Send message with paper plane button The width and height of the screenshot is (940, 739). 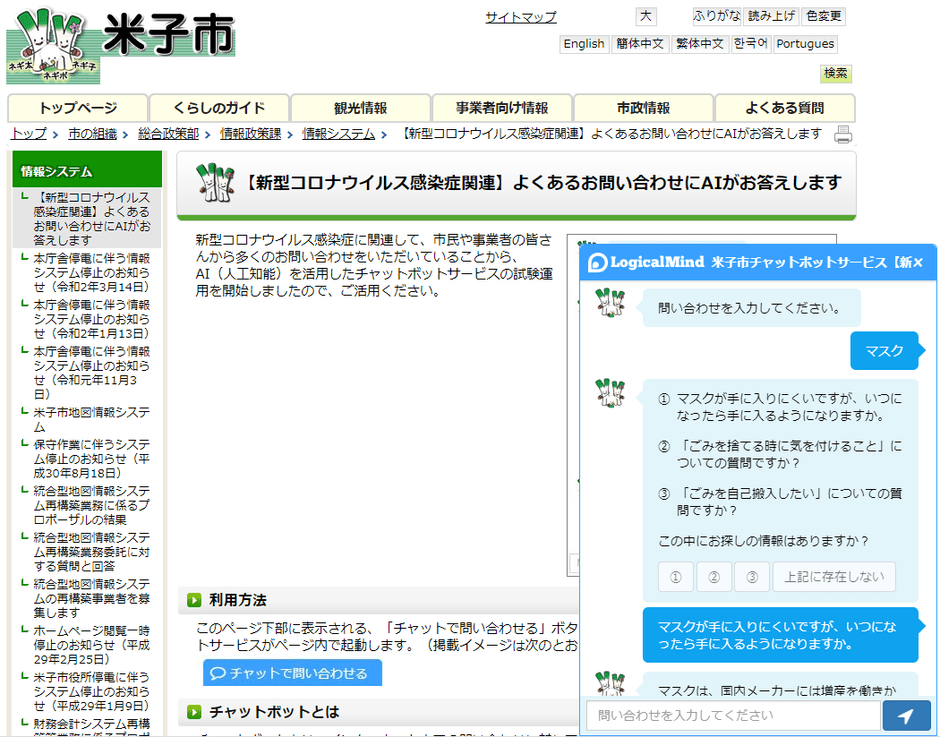coord(906,716)
